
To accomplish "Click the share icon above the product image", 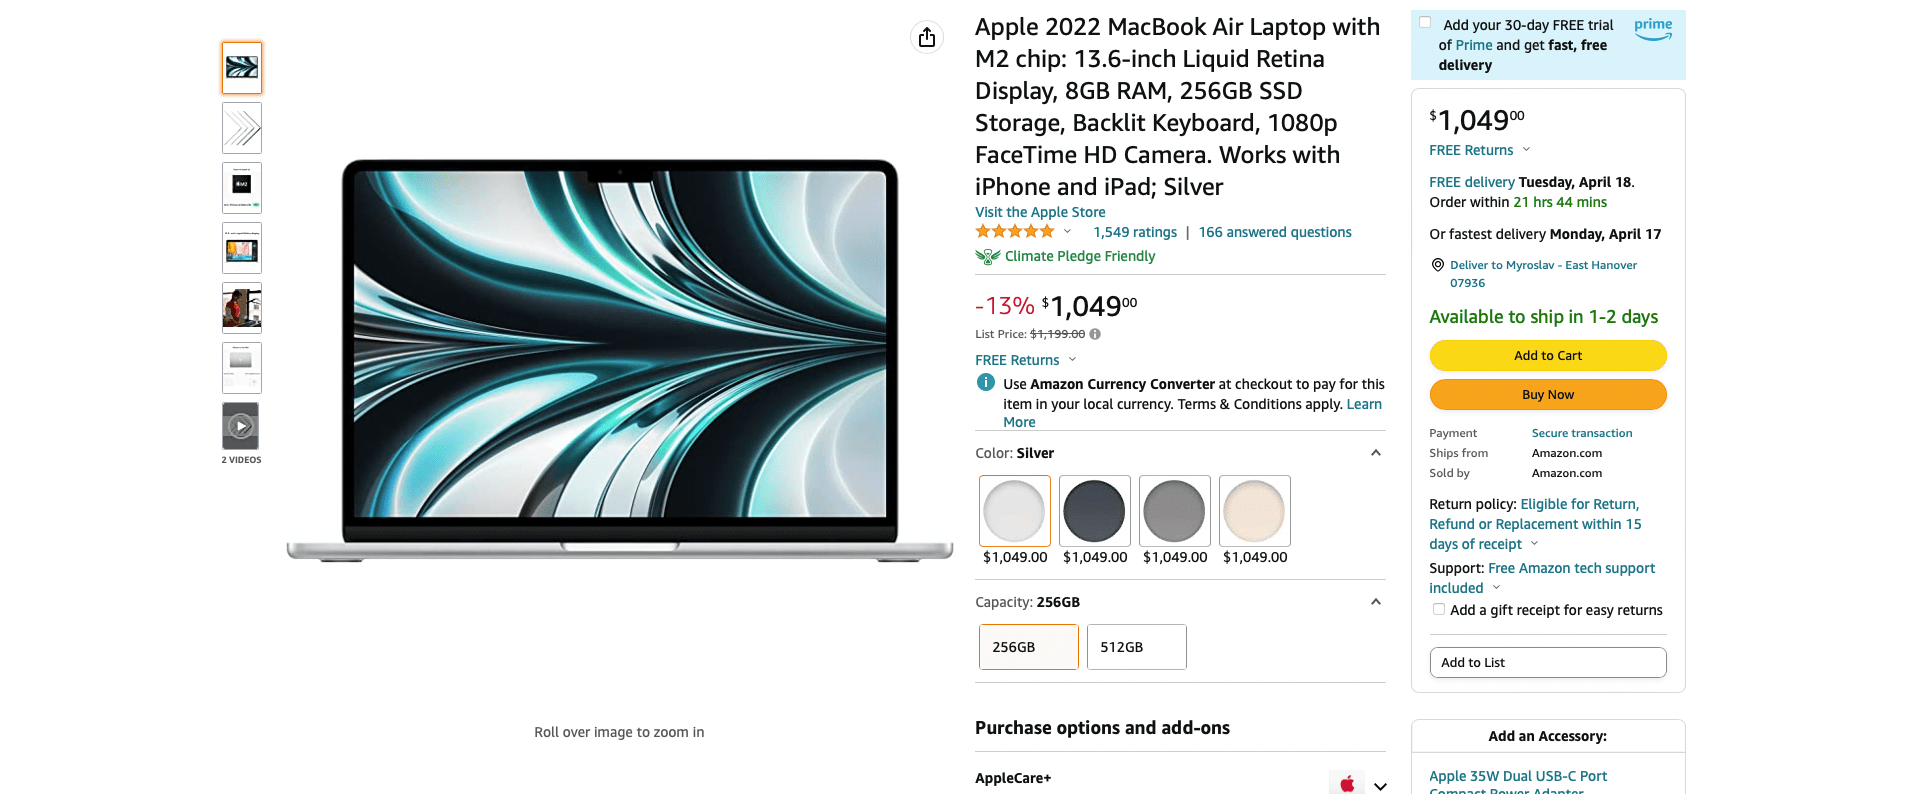I will (x=927, y=36).
